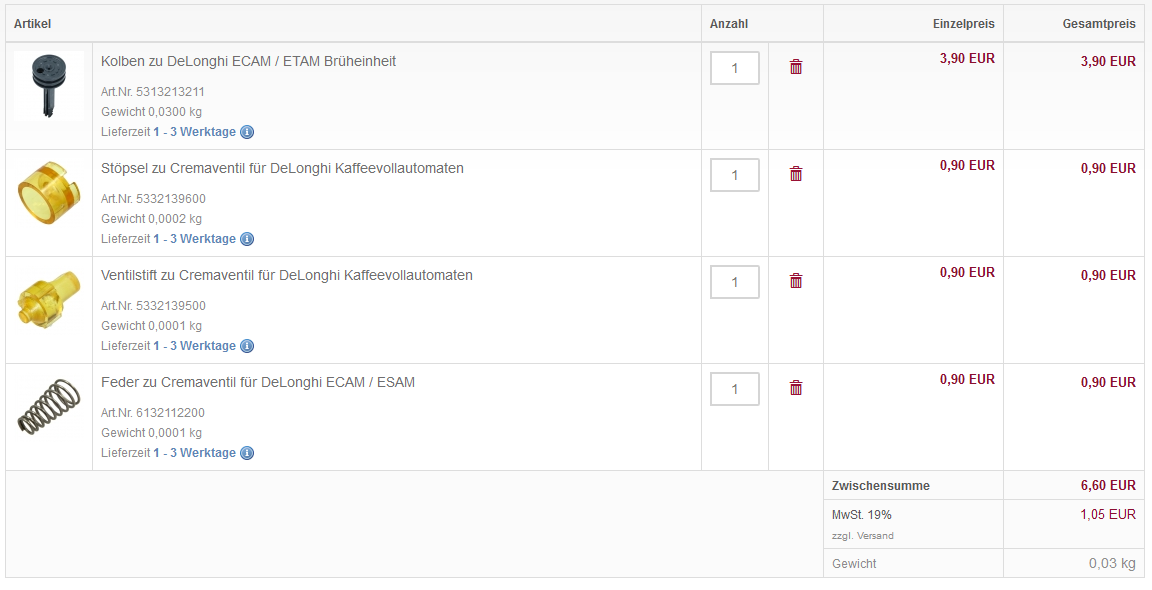This screenshot has height=590, width=1152.
Task: Open delivery info icon for Kolben item
Action: pyautogui.click(x=247, y=132)
